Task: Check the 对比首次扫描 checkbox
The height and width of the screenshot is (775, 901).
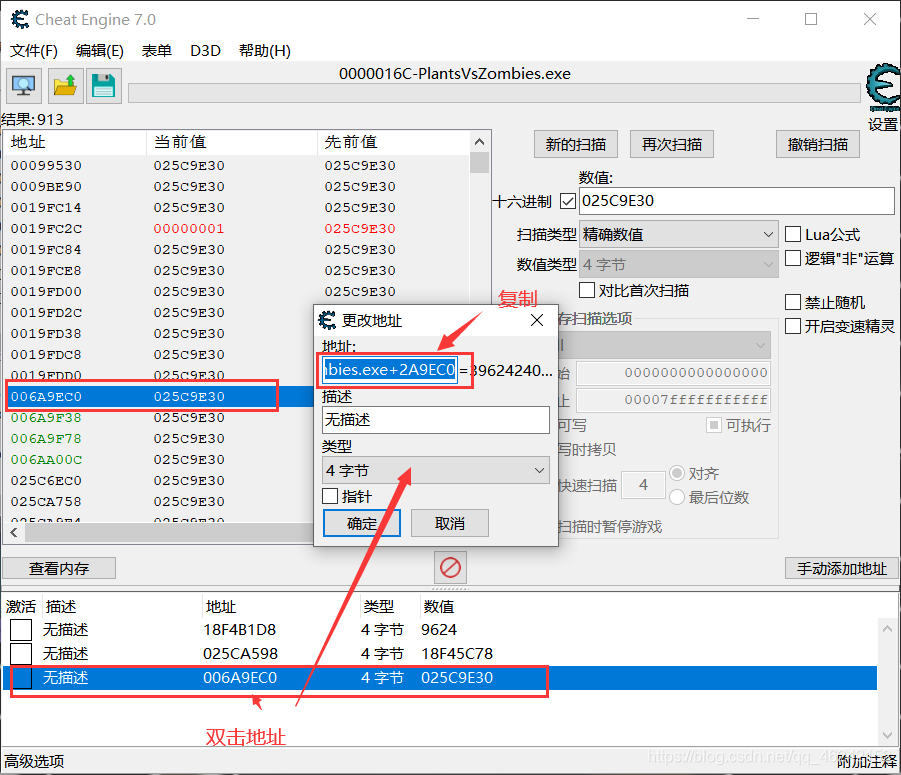Action: (x=587, y=290)
